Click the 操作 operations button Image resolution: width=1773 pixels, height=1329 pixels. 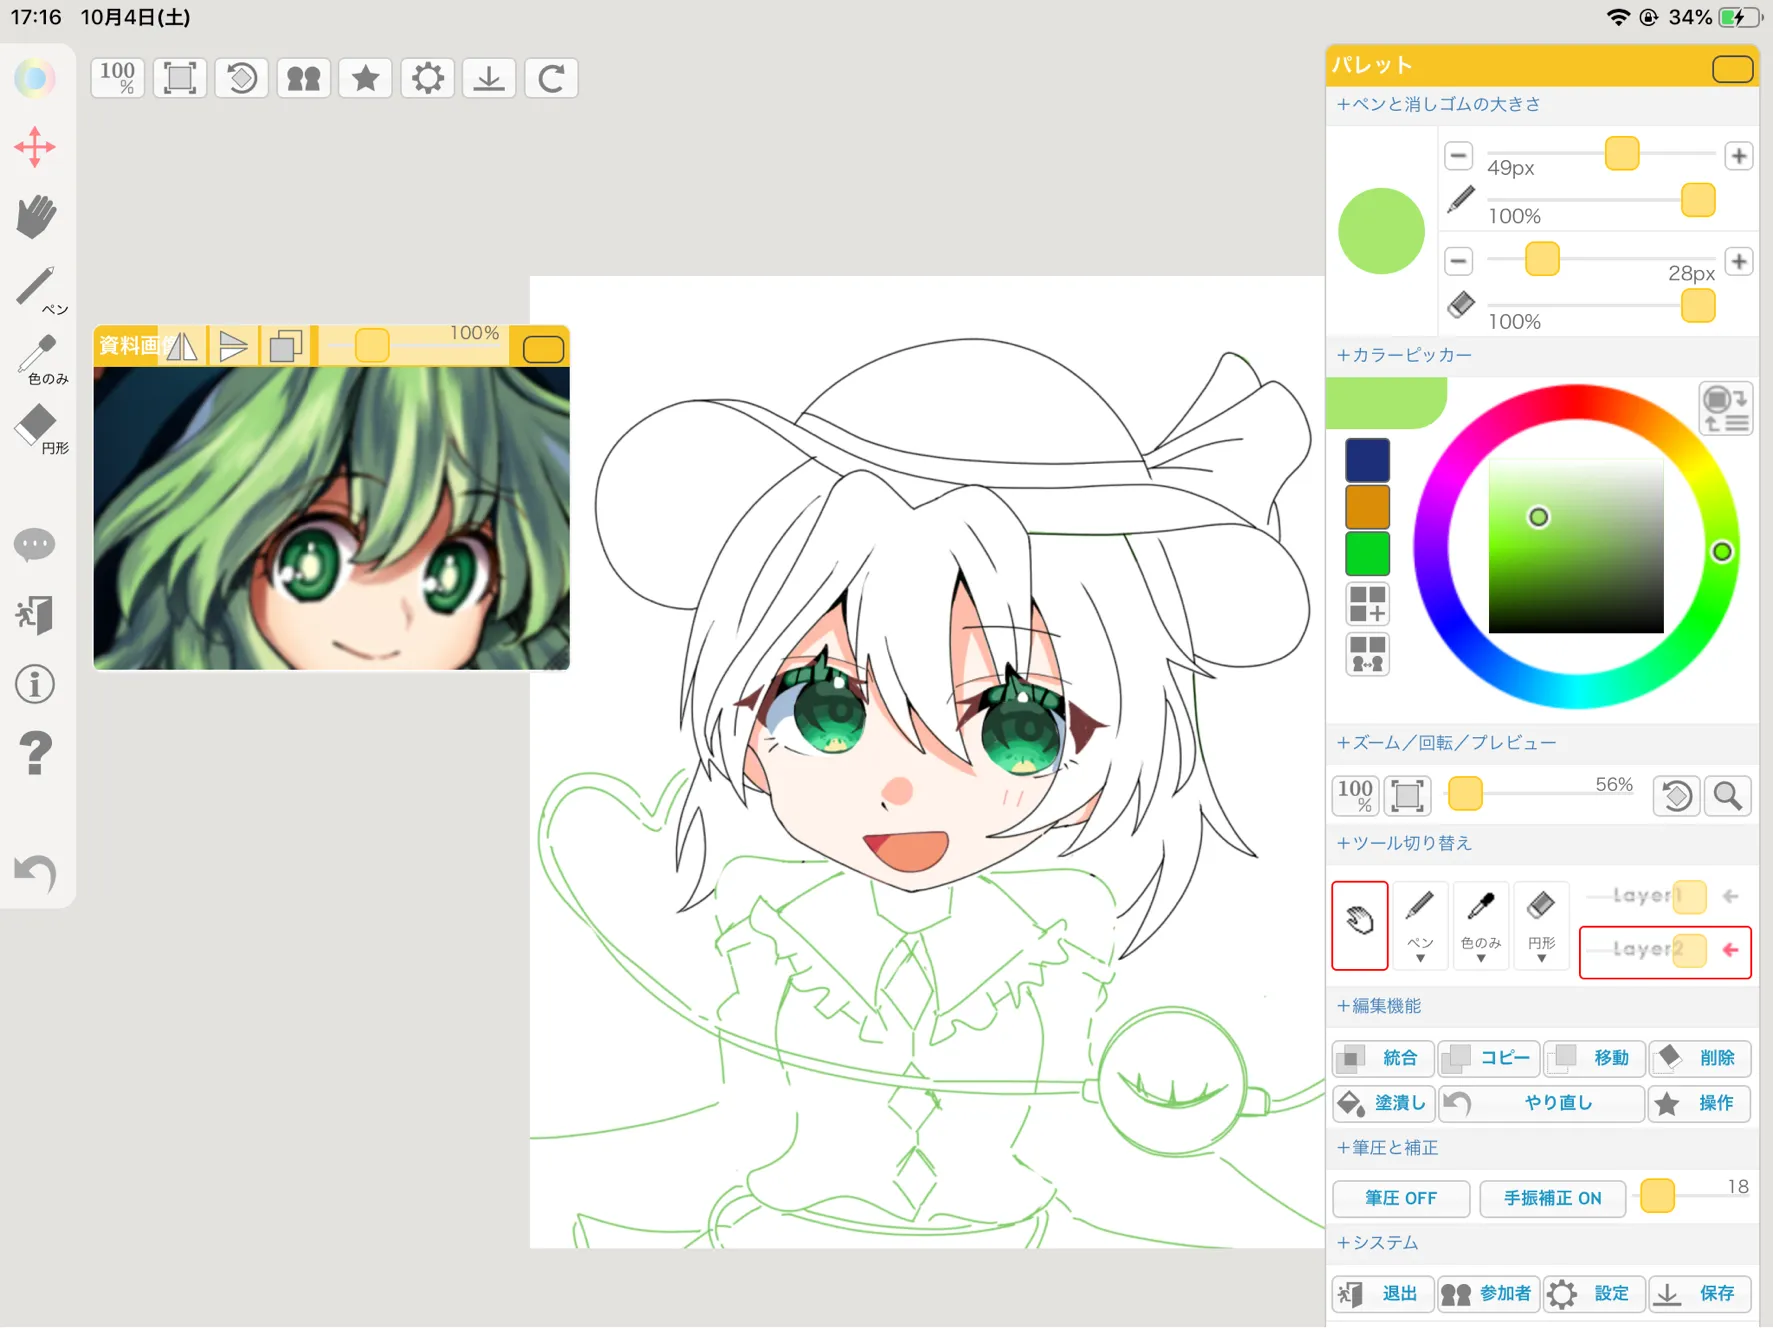click(x=1700, y=1103)
